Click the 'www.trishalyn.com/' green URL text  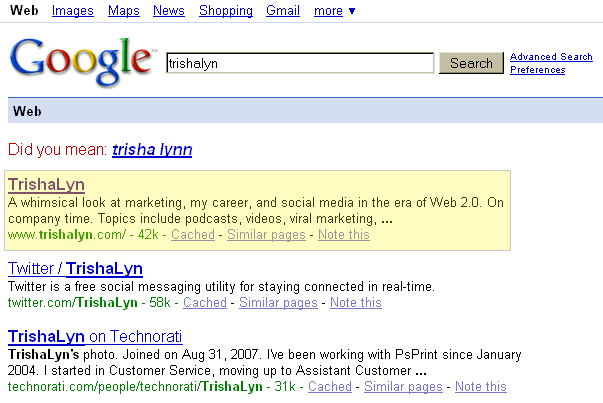coord(67,235)
